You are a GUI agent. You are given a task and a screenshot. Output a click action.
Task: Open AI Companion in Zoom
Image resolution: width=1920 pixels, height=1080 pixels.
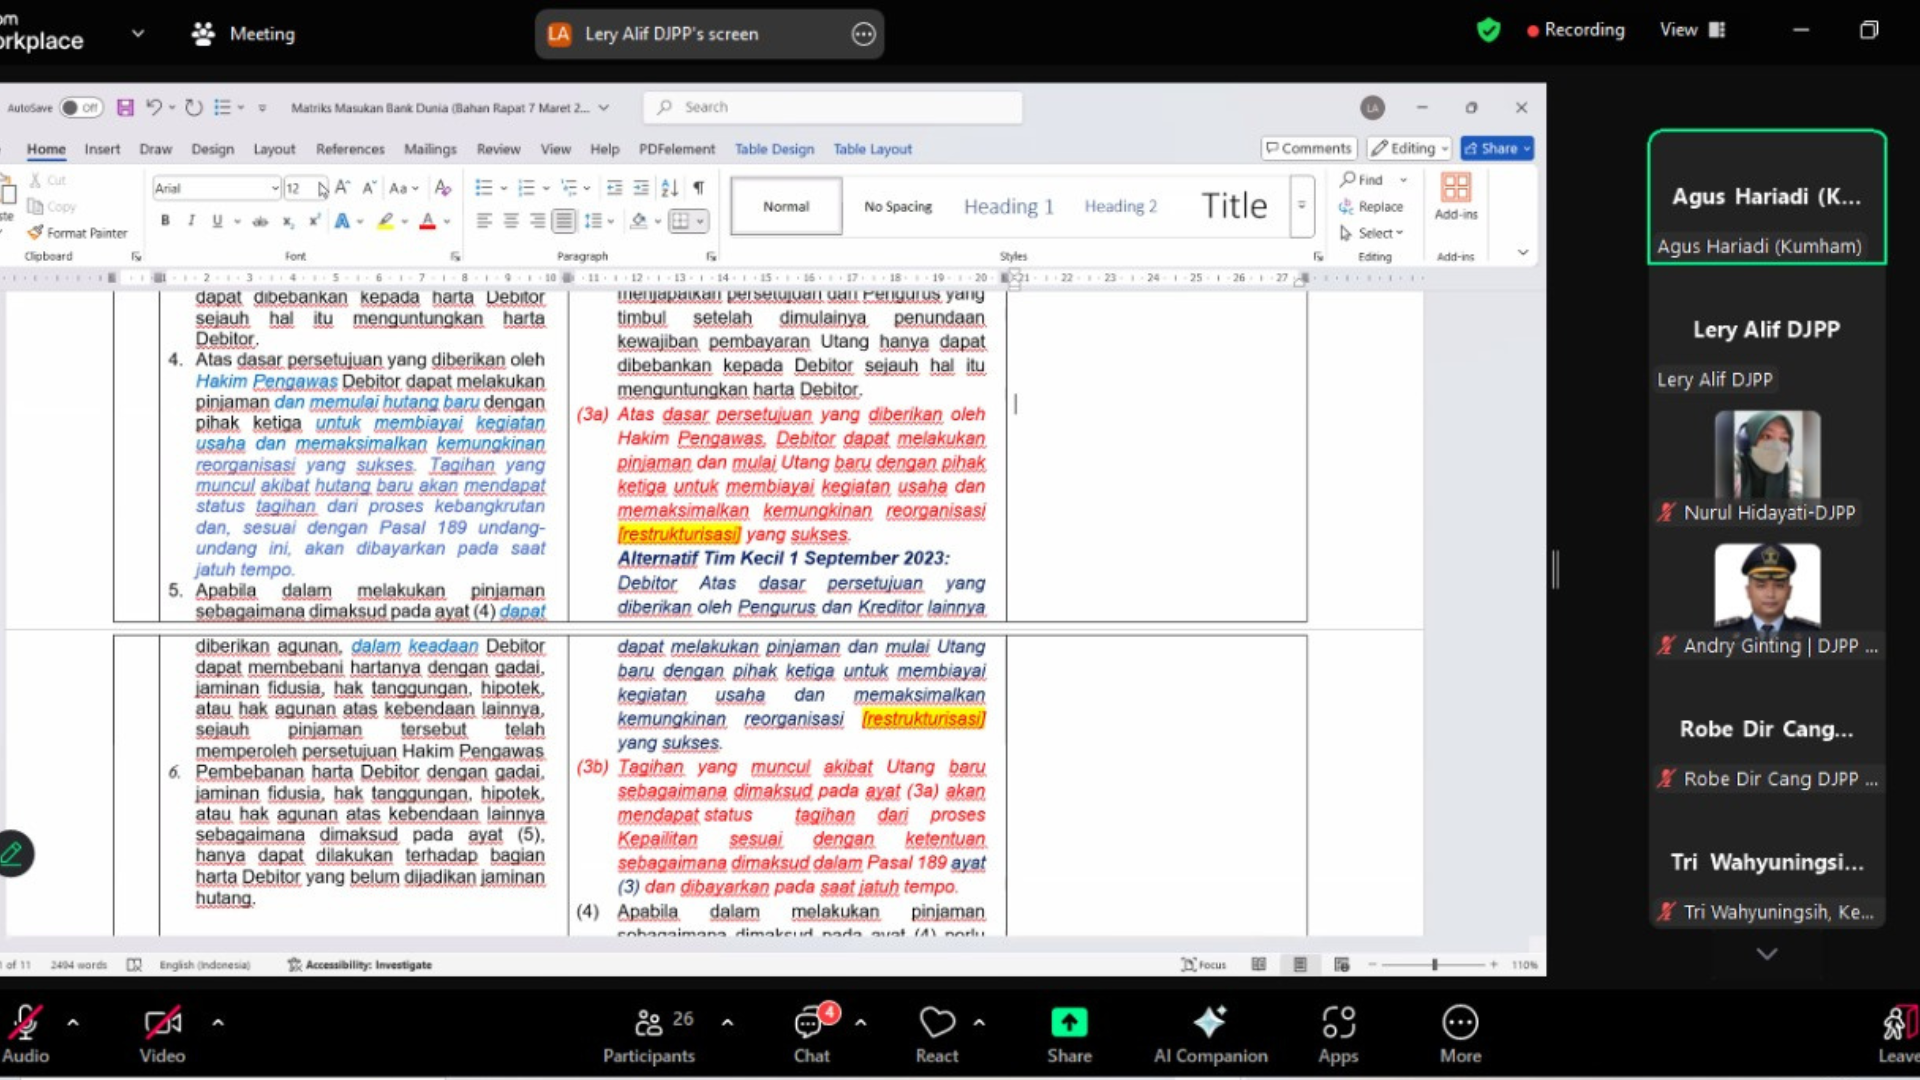tap(1210, 1034)
